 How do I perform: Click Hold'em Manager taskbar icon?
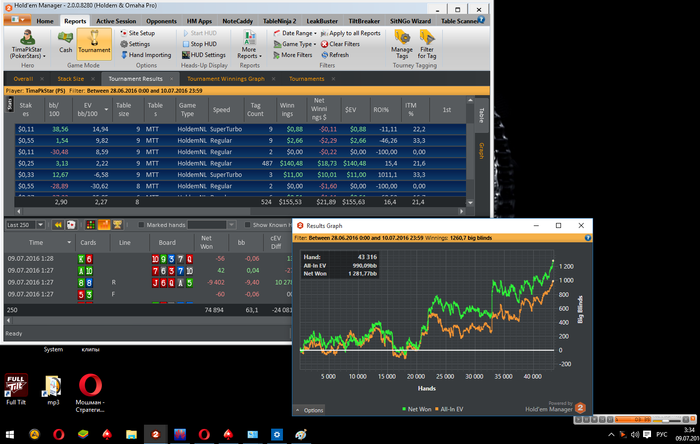click(x=155, y=434)
